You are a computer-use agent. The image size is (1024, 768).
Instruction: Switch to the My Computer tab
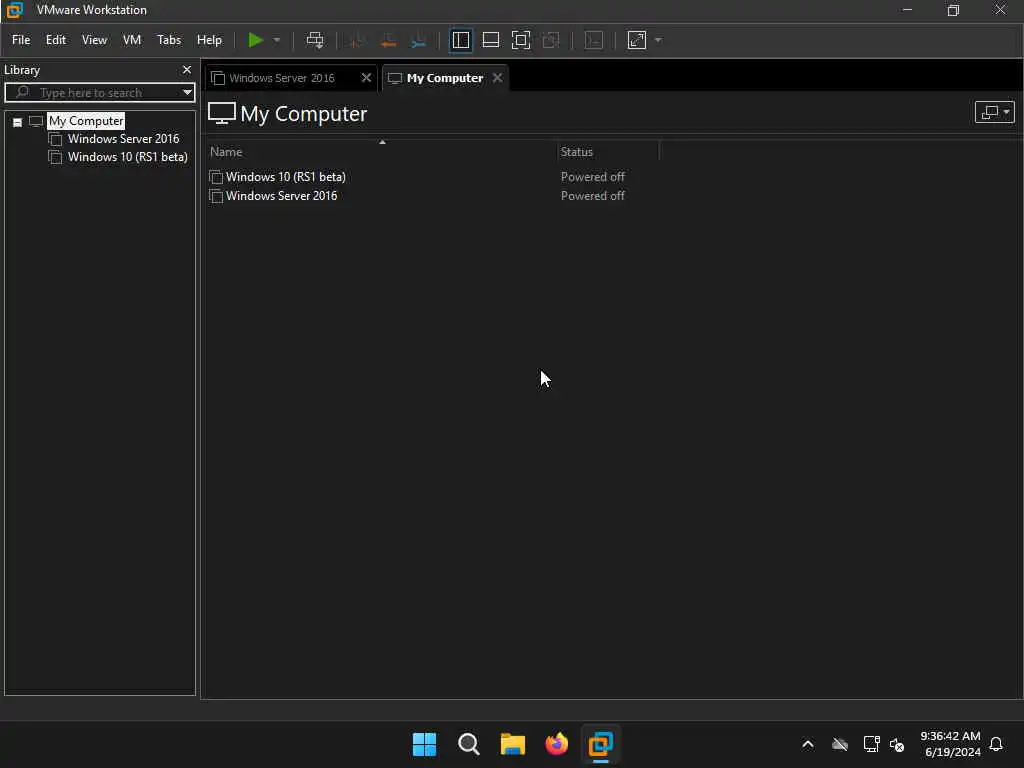[x=444, y=78]
